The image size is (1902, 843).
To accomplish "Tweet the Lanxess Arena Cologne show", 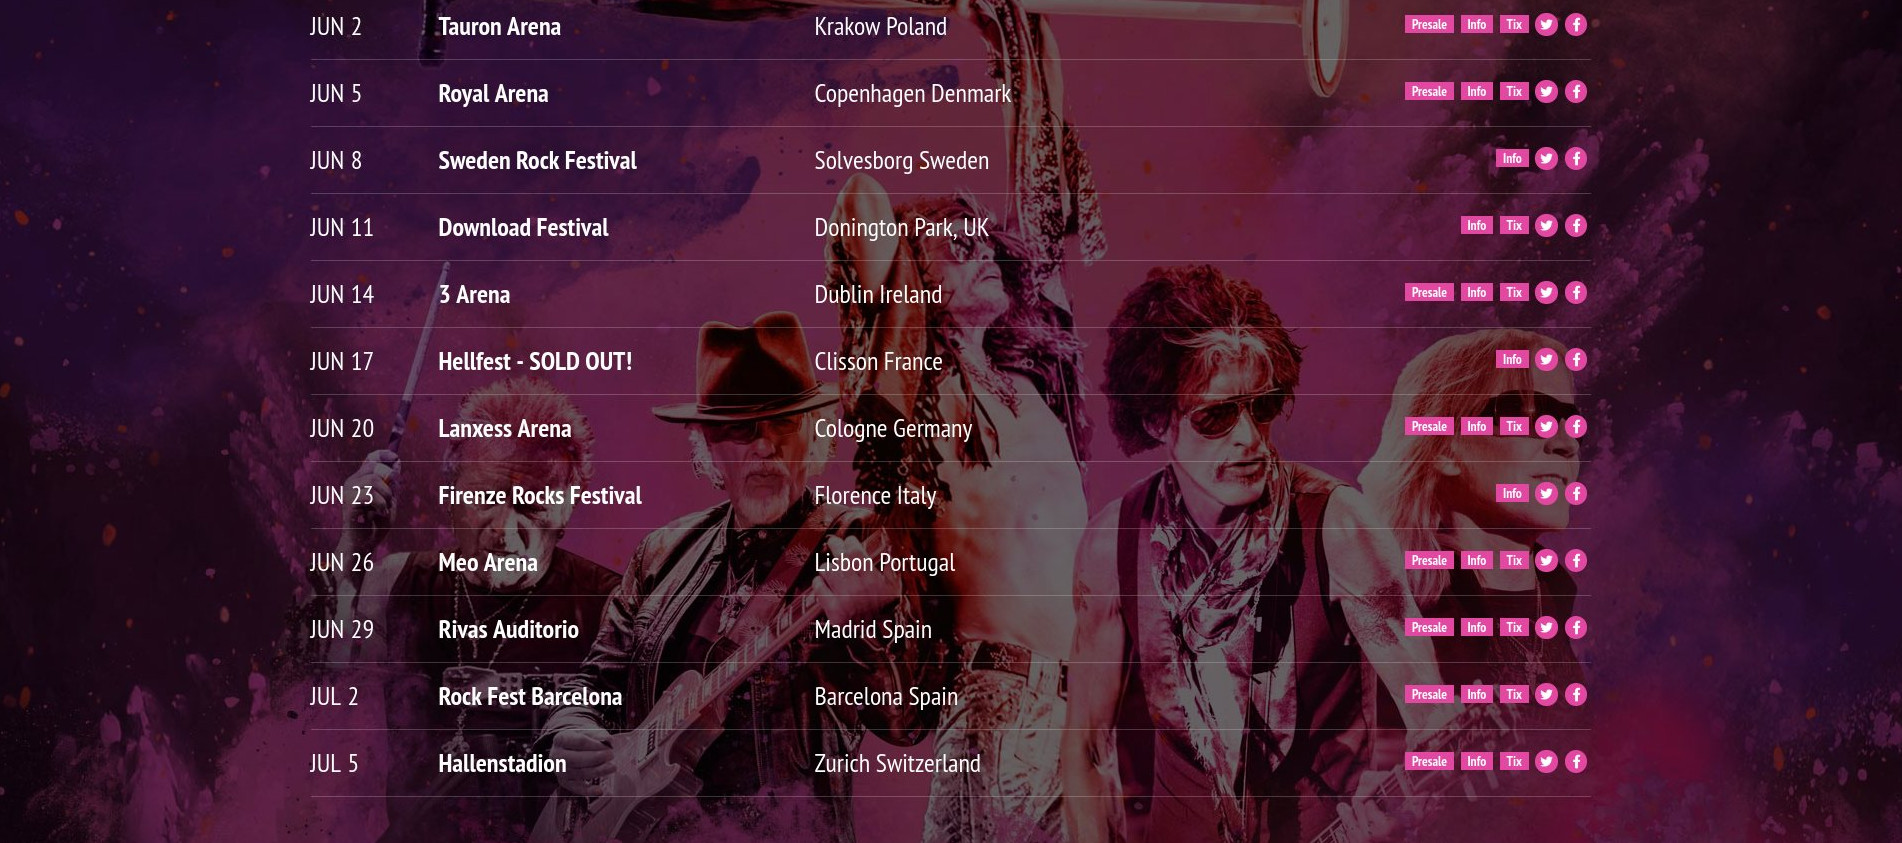I will (1546, 427).
